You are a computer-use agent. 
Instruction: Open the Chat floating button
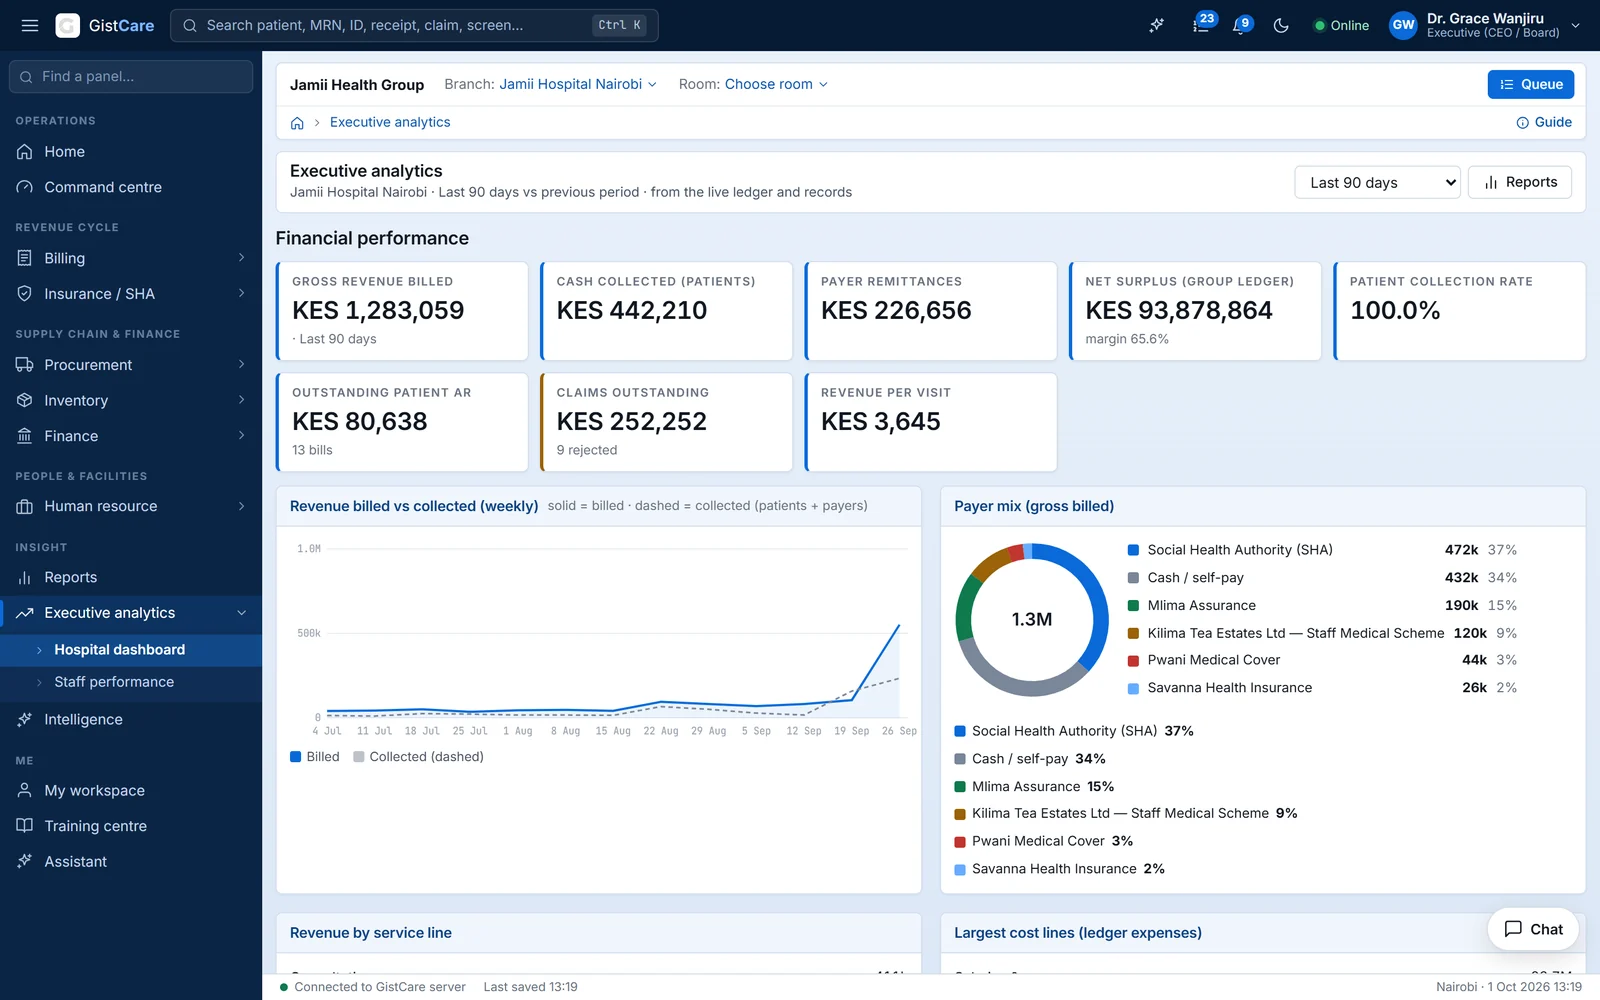click(x=1533, y=929)
